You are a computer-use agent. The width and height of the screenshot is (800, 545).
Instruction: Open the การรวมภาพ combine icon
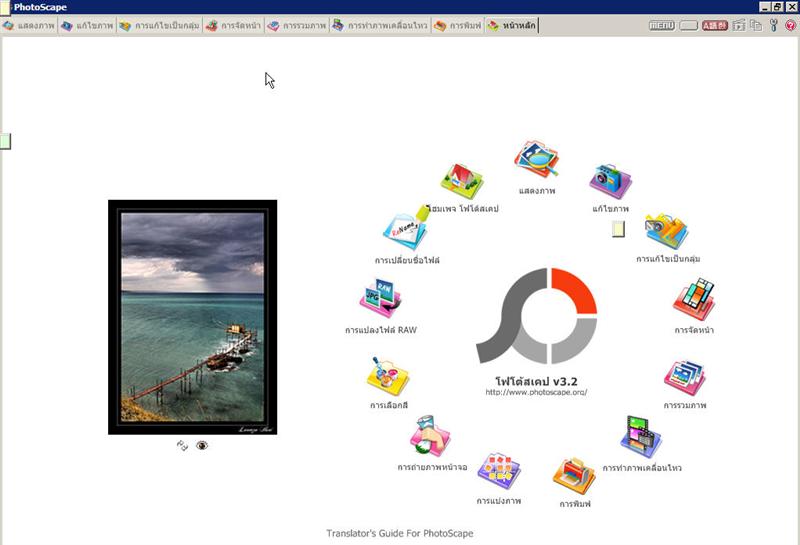point(685,378)
